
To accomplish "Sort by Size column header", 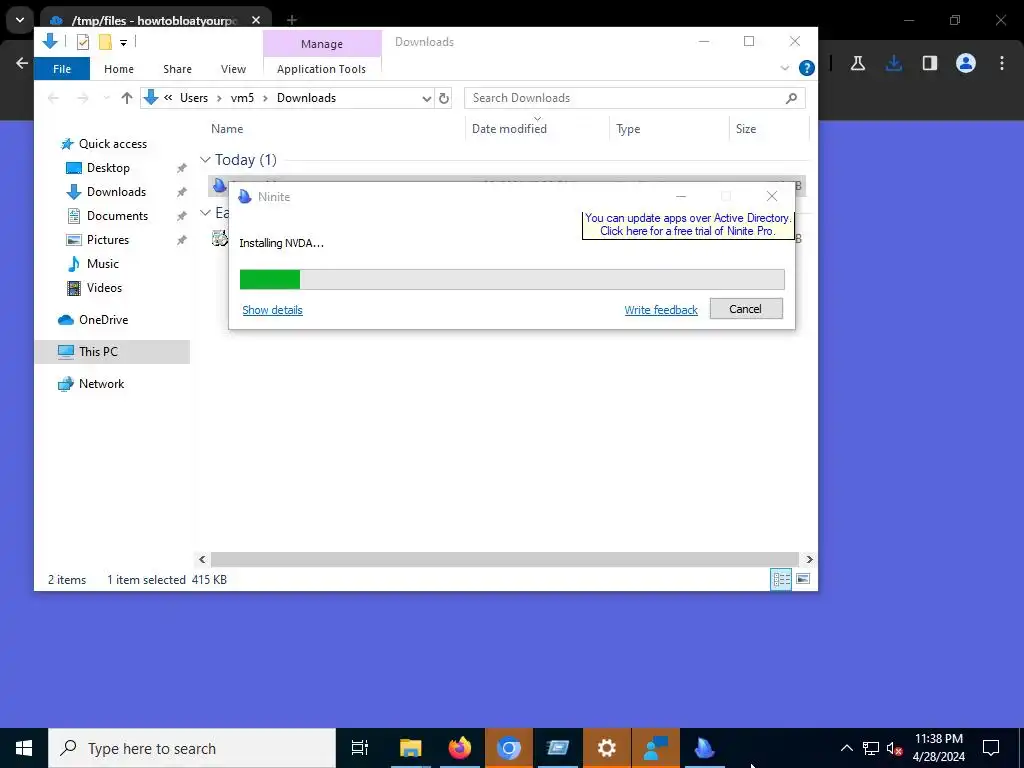I will pyautogui.click(x=746, y=129).
